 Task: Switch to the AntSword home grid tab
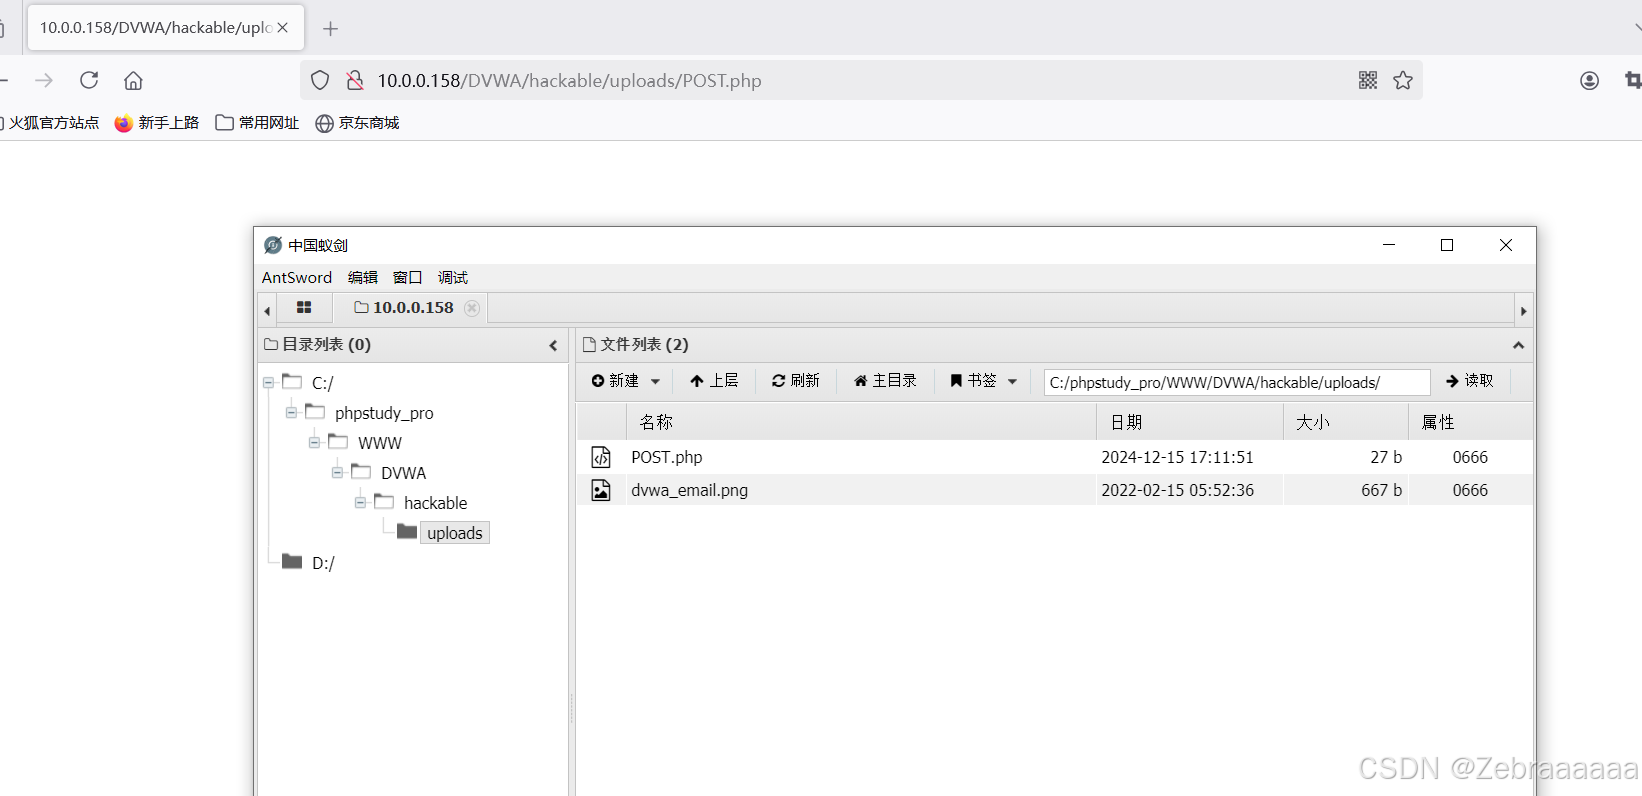(304, 308)
